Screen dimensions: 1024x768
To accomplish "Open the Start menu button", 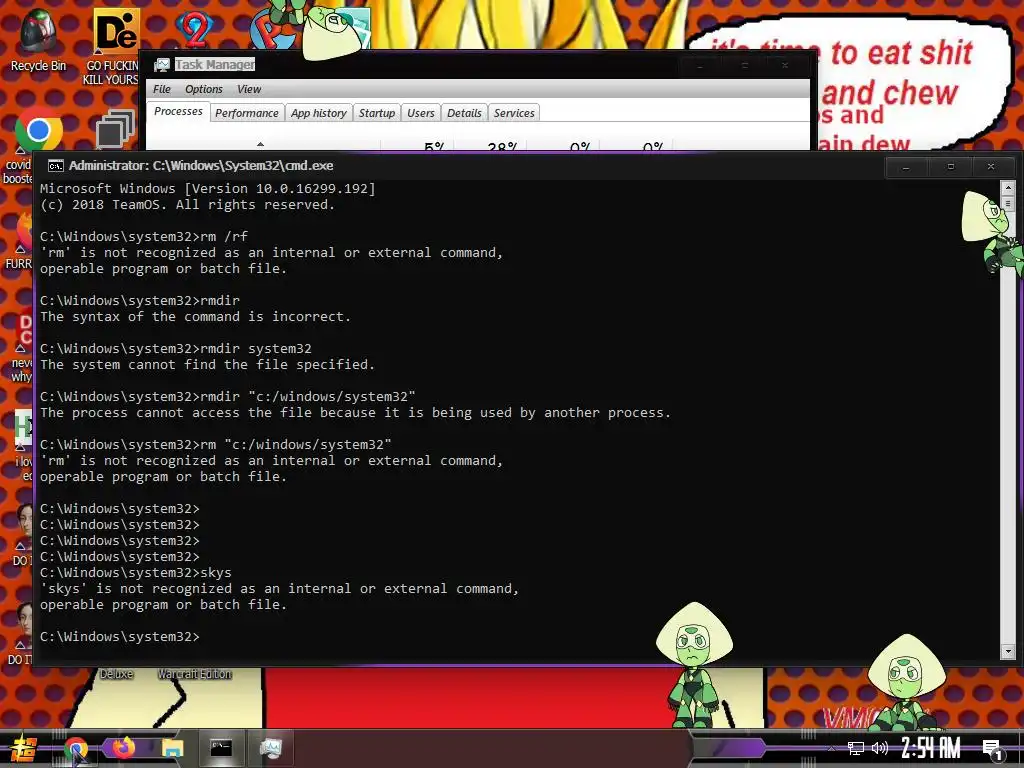I will [23, 748].
